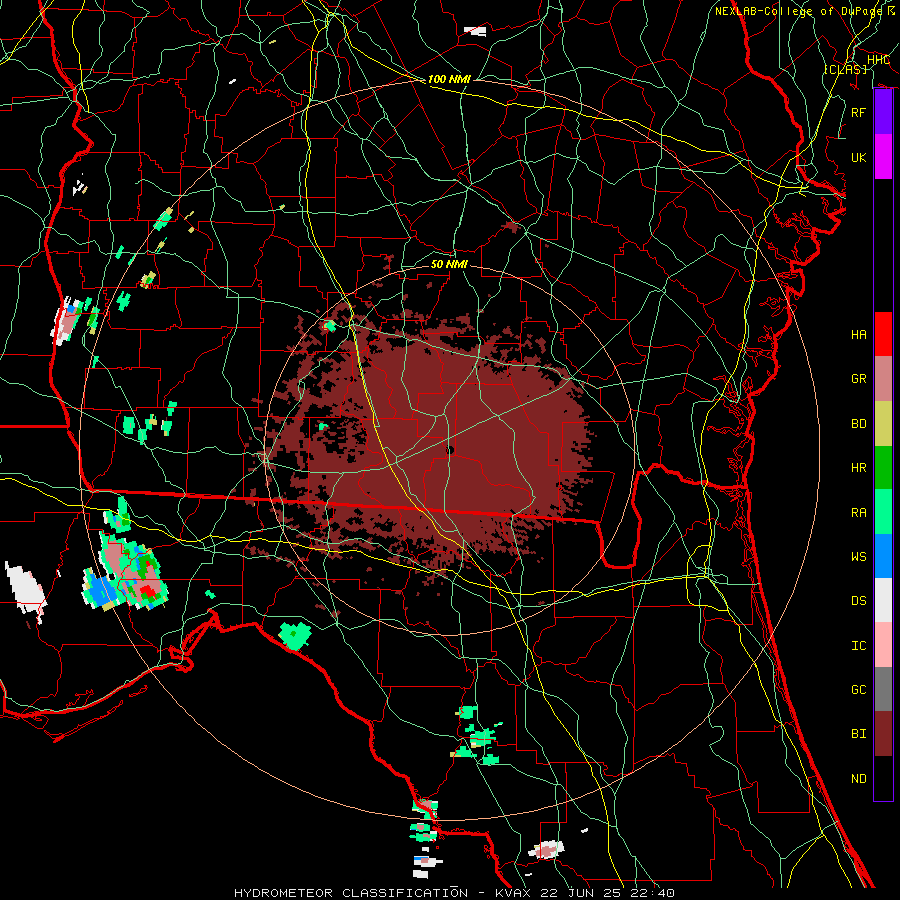Click the "HR" legend label
The width and height of the screenshot is (900, 900).
[x=859, y=468]
